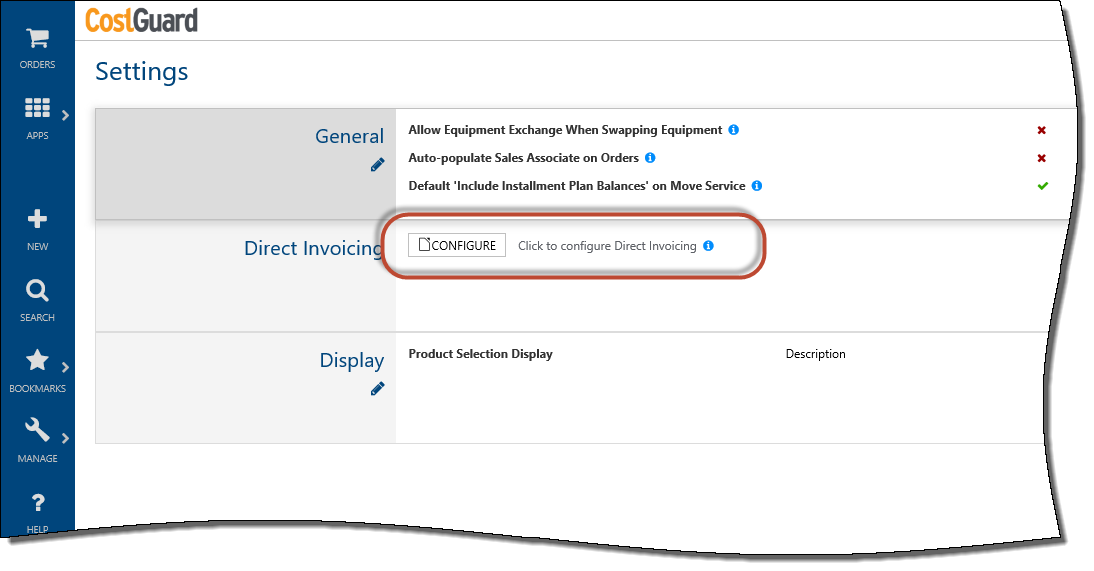Toggle red X for Auto-populate Sales Associate

point(1042,158)
